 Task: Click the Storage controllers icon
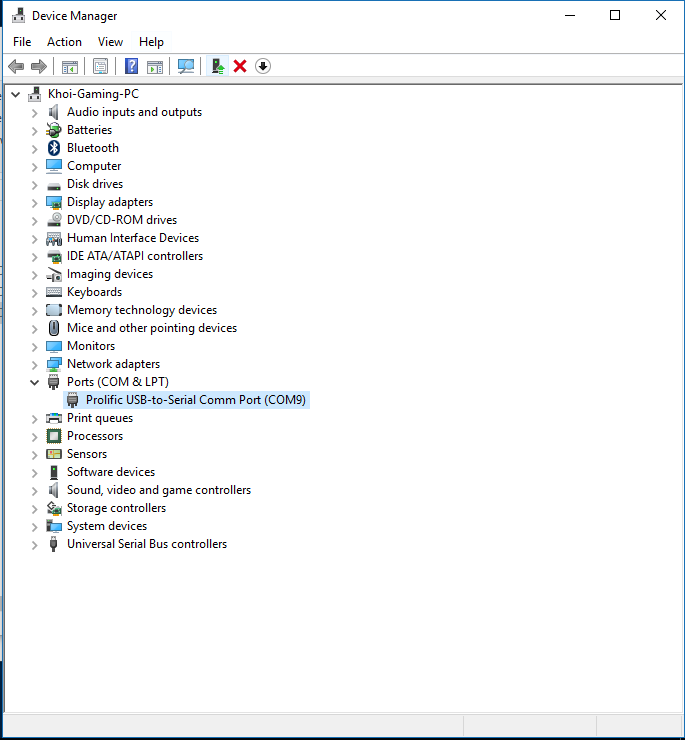click(54, 508)
